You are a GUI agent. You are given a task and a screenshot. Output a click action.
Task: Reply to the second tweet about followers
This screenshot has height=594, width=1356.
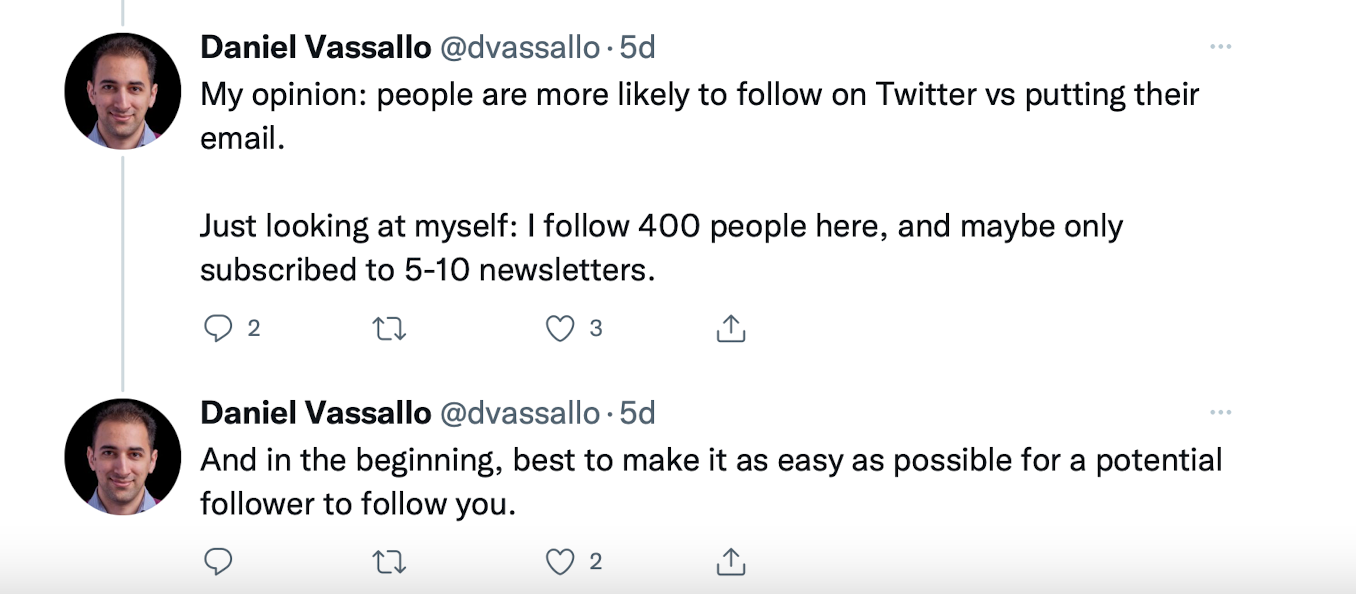[x=218, y=563]
